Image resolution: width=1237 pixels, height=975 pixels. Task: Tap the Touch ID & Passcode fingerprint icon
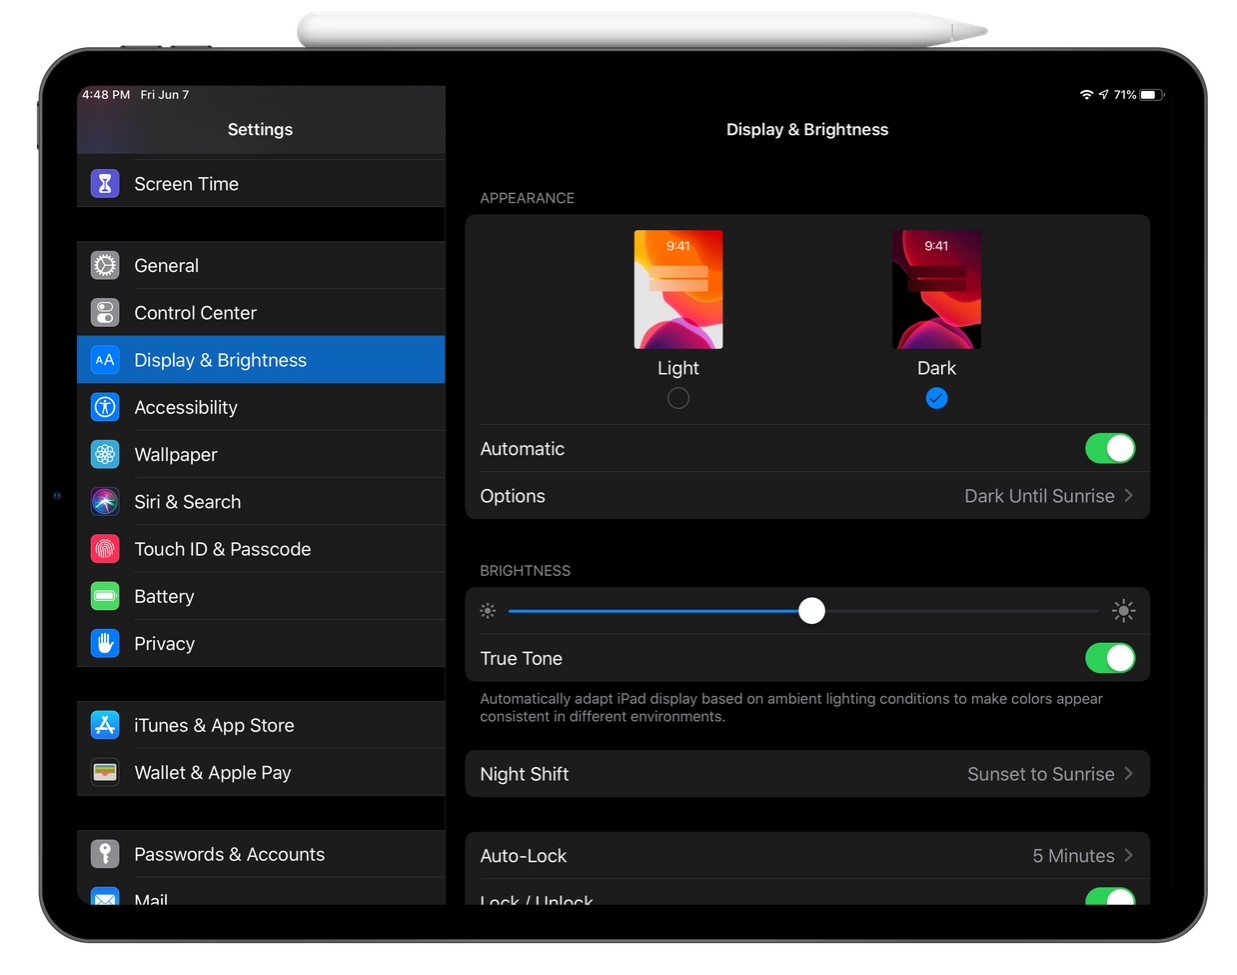point(105,548)
